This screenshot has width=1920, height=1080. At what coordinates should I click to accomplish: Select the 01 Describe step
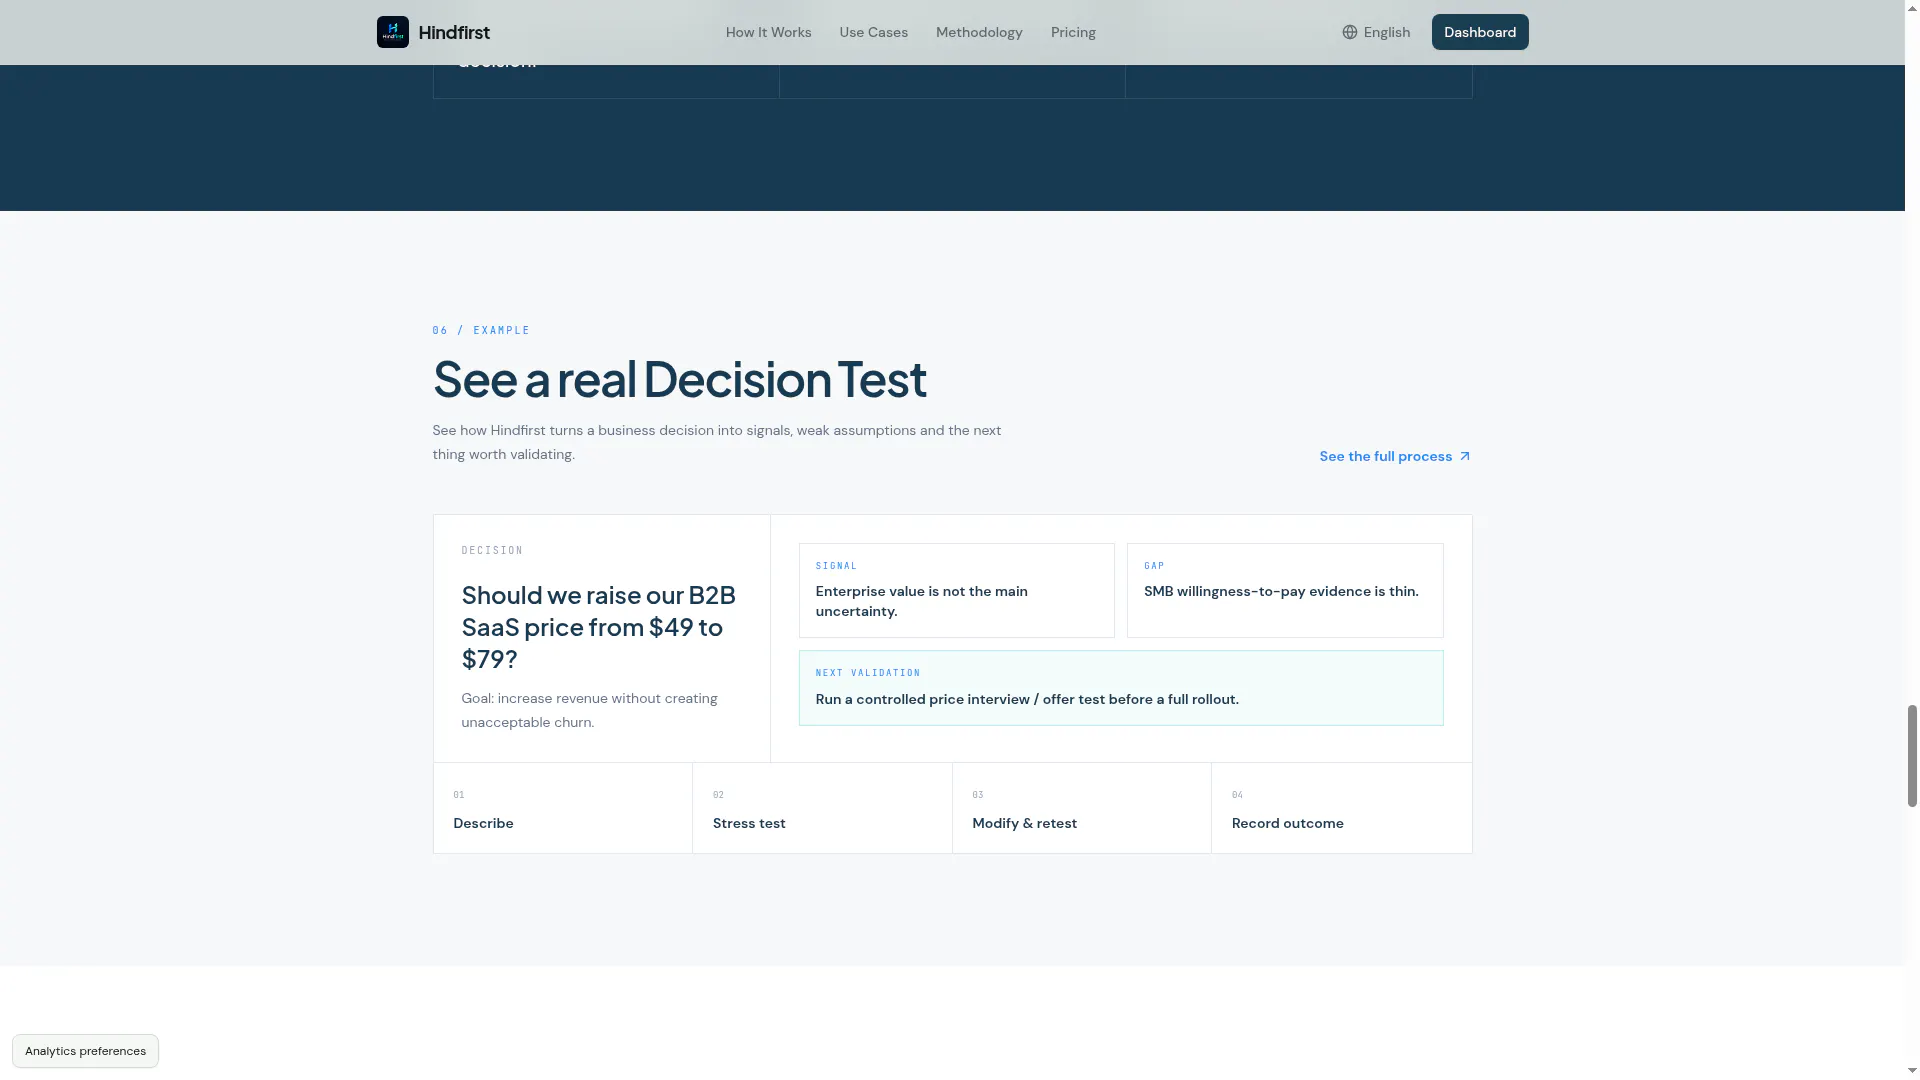coord(562,808)
